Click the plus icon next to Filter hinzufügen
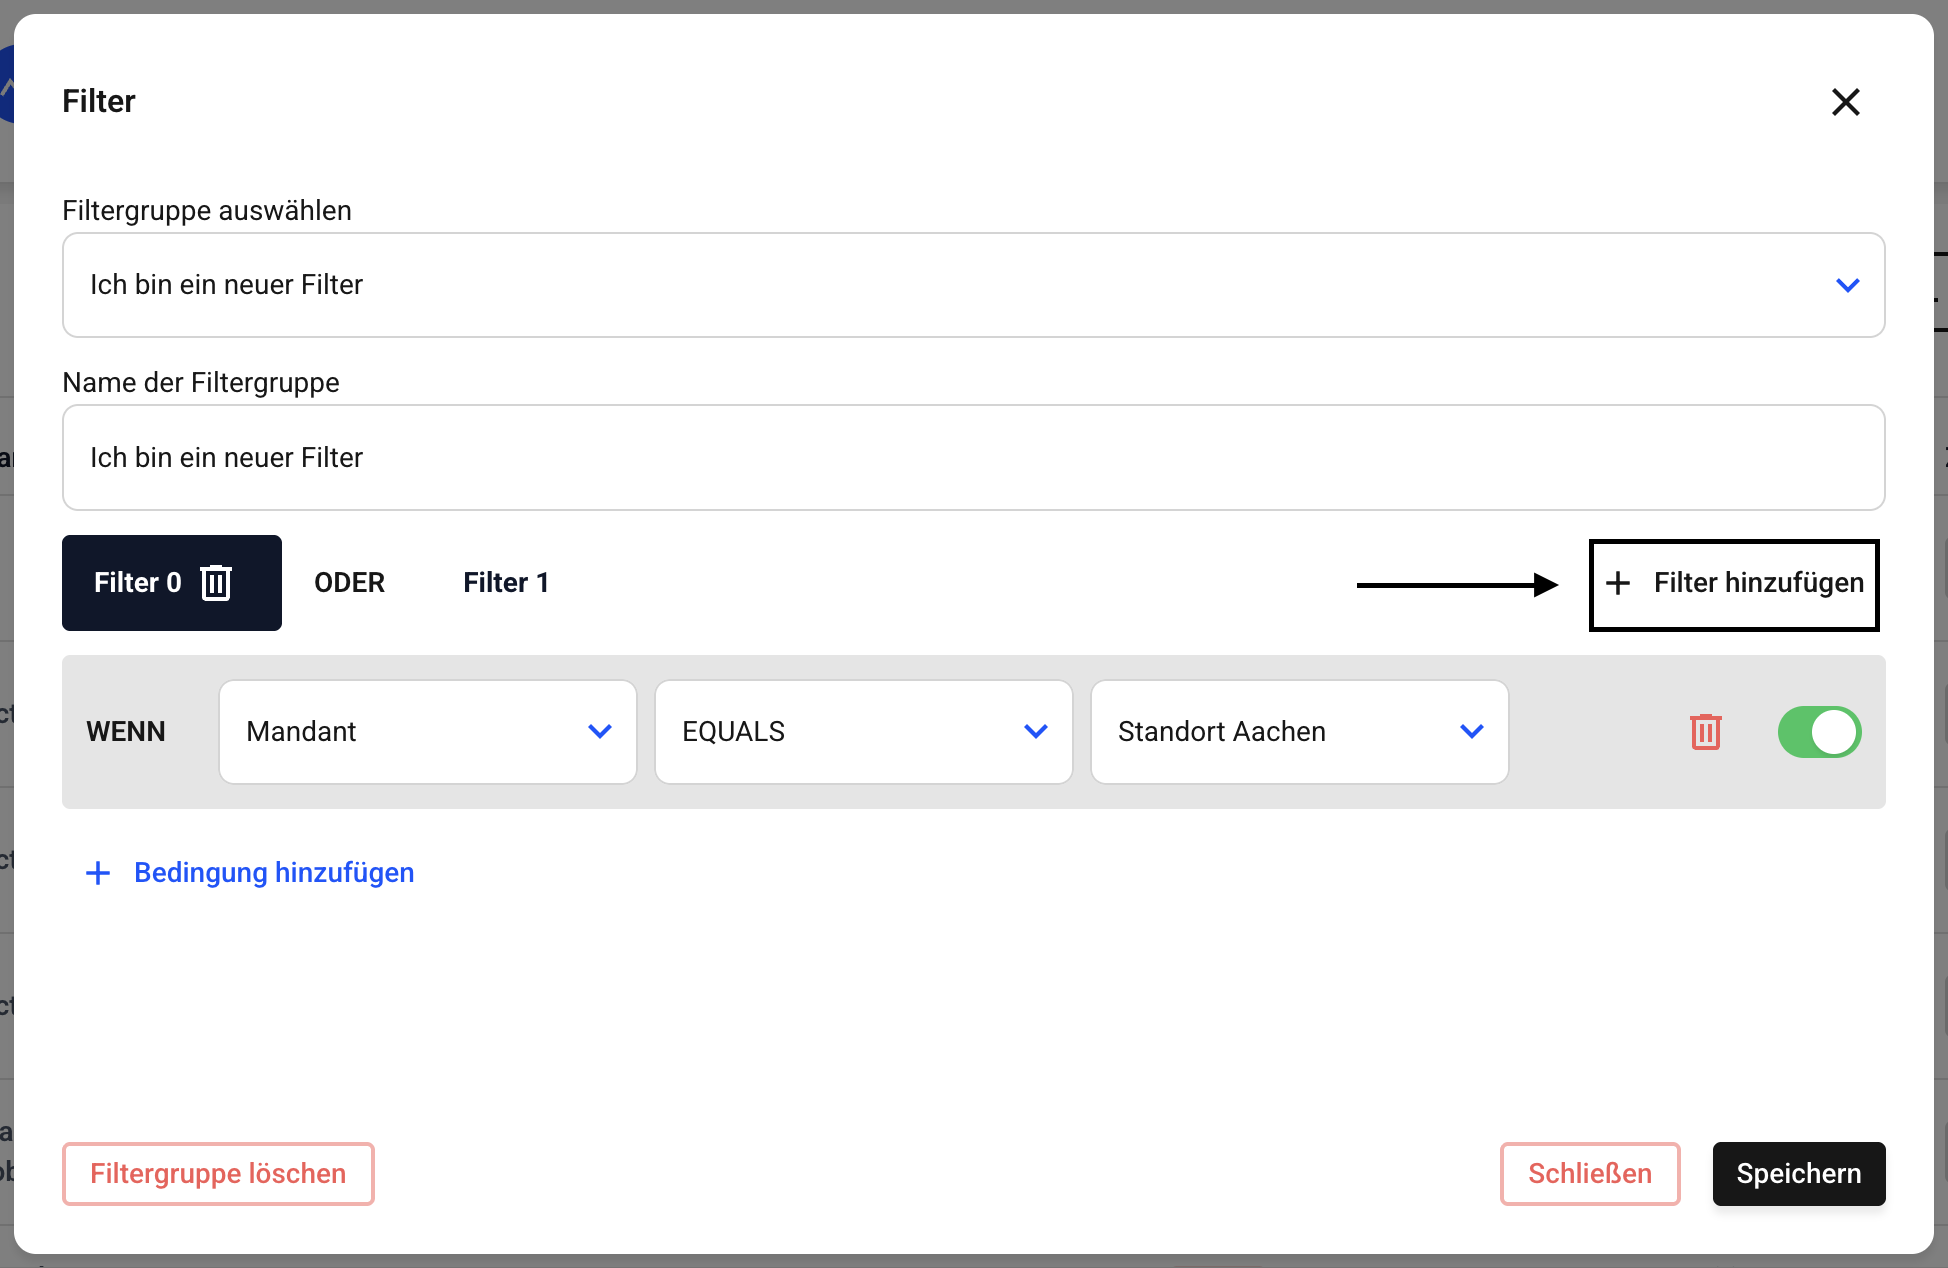 [x=1618, y=584]
